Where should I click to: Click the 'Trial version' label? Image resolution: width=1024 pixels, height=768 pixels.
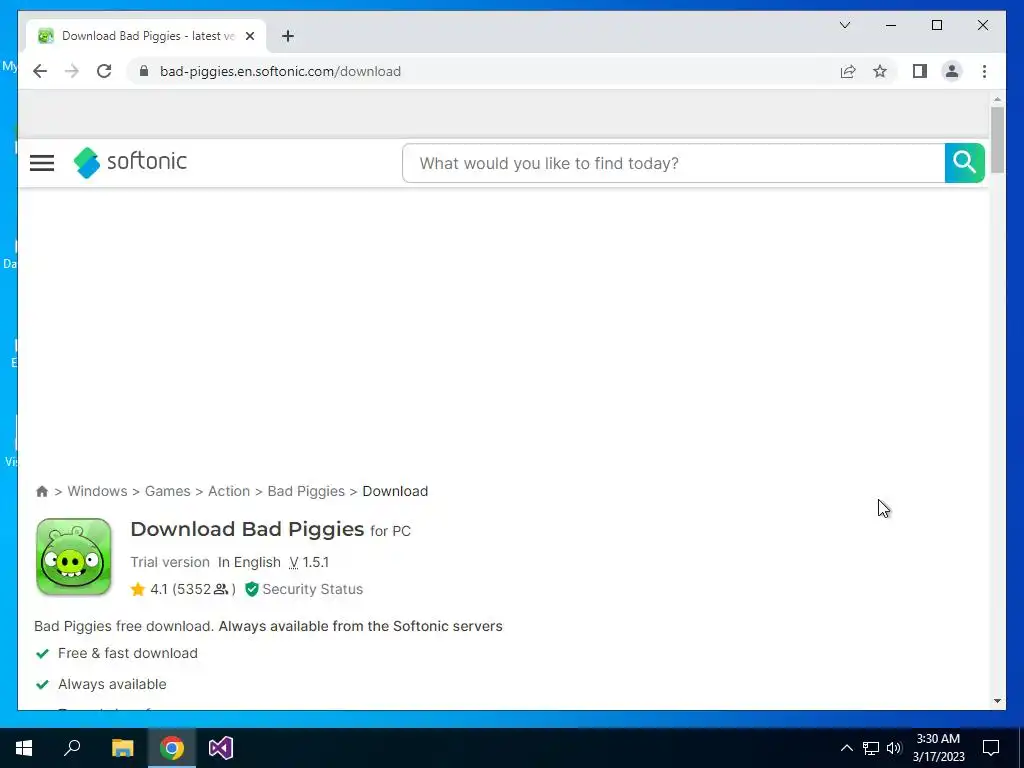click(170, 562)
